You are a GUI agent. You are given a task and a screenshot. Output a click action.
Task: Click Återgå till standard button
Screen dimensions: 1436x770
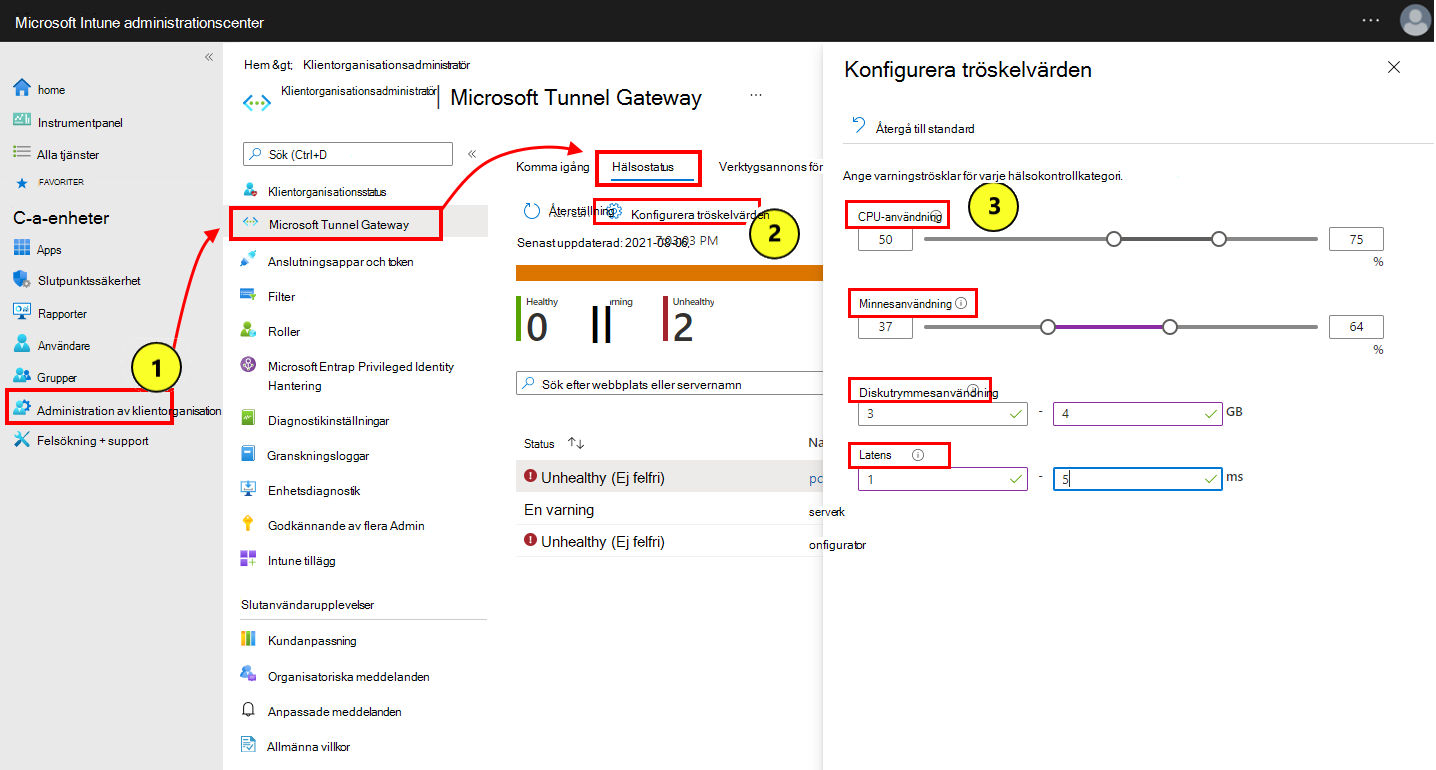click(913, 128)
